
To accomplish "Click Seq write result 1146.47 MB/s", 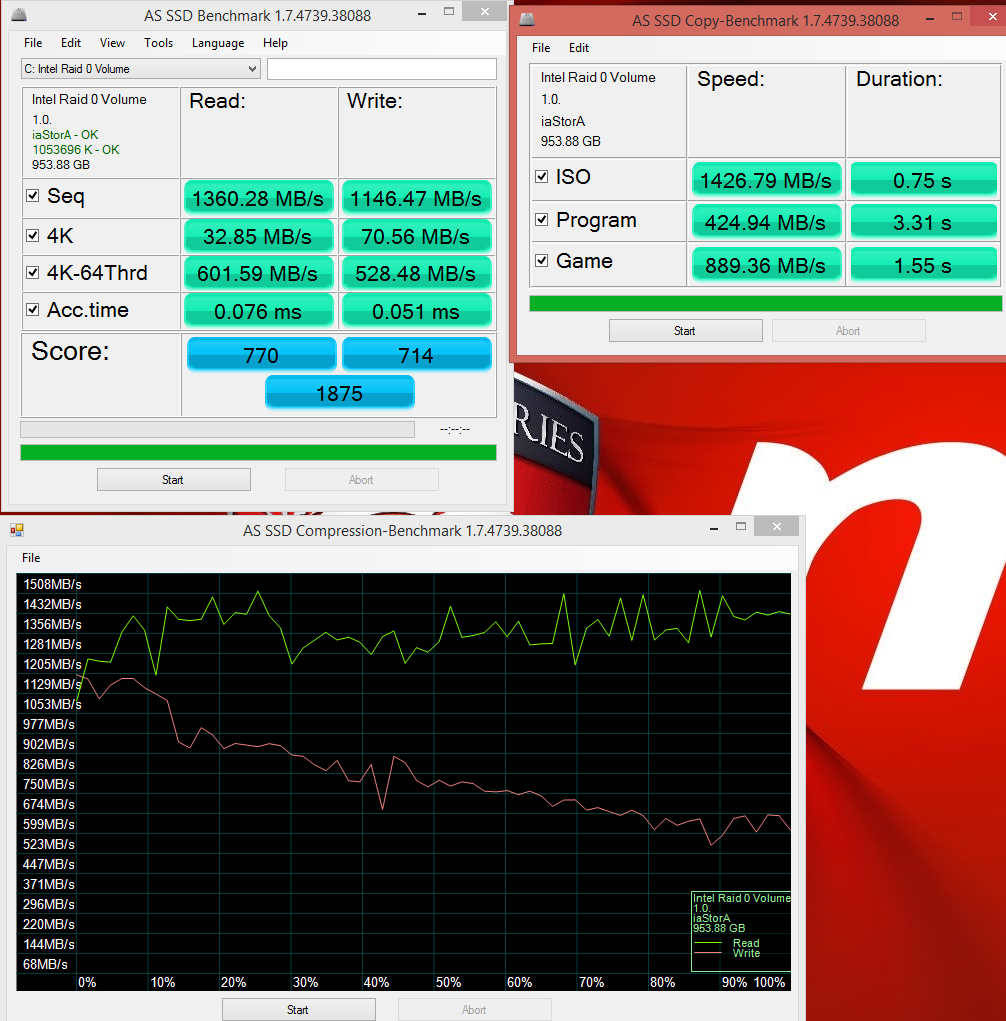I will (416, 198).
